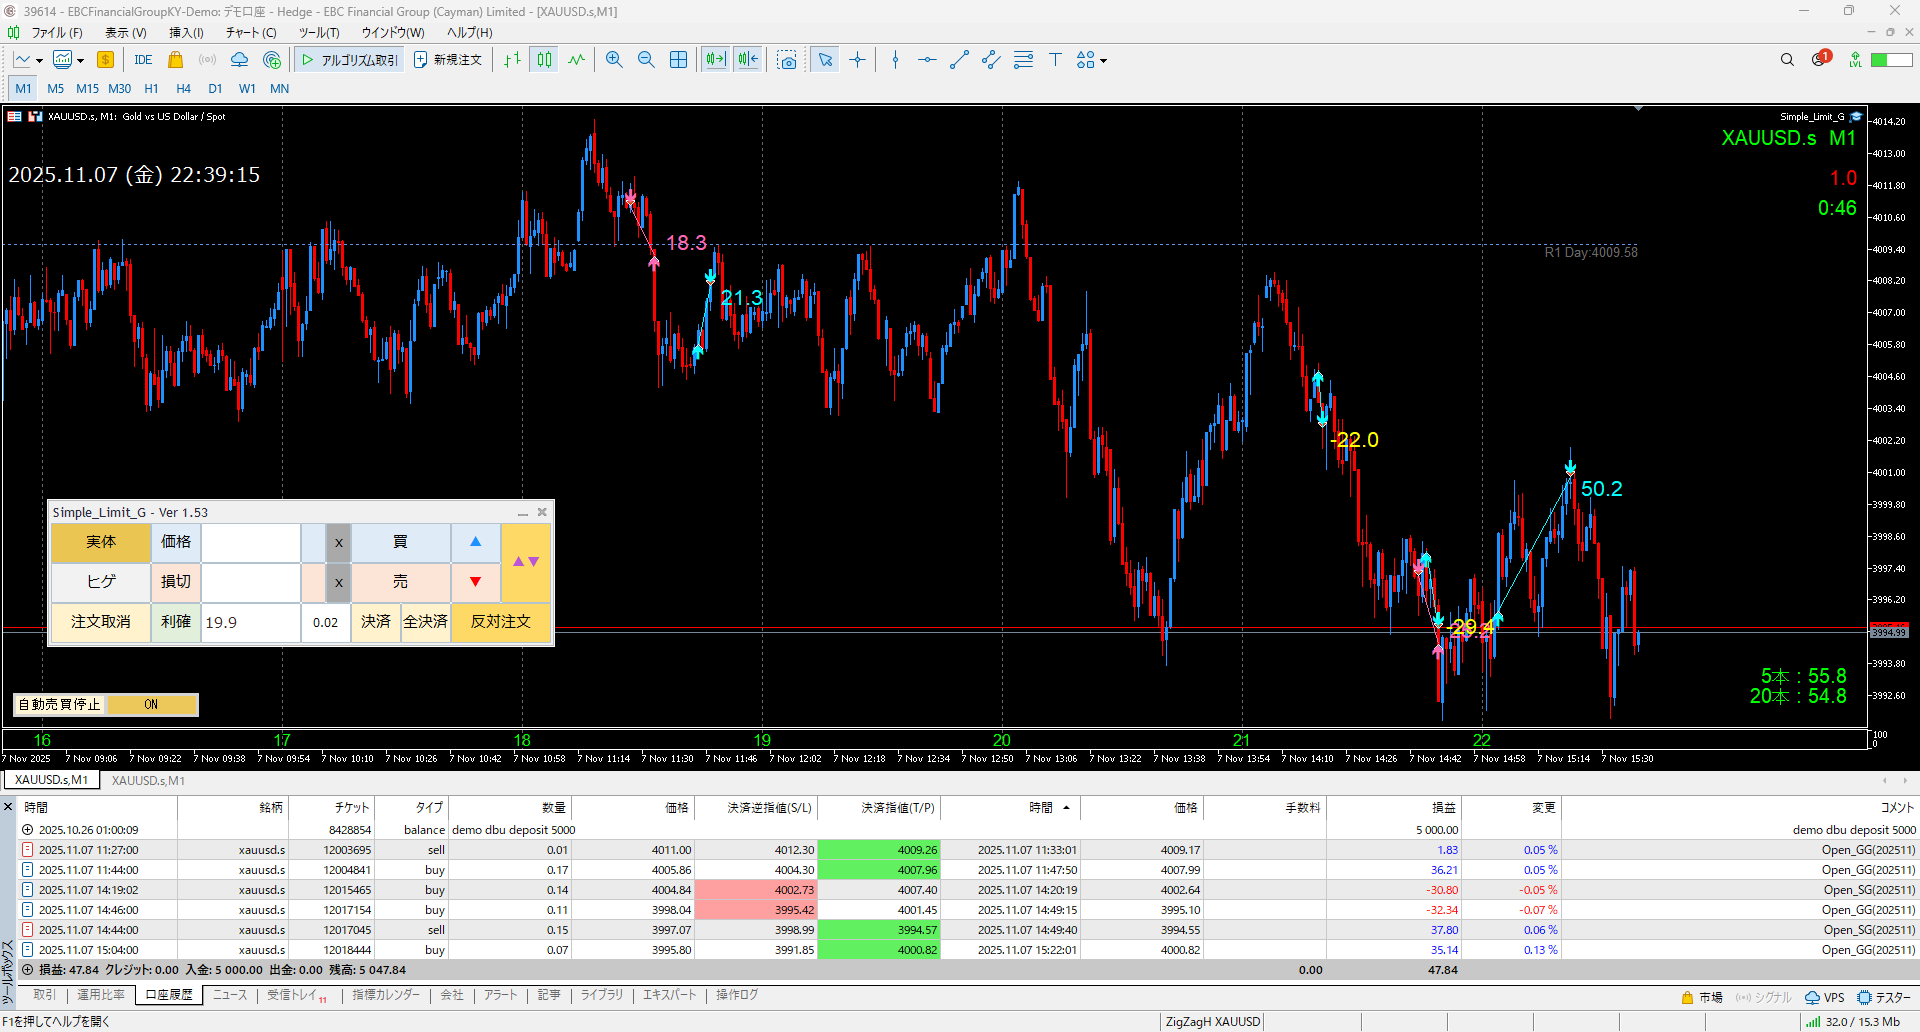The width and height of the screenshot is (1920, 1032).
Task: Toggle the chart auto-scroll button
Action: click(715, 60)
